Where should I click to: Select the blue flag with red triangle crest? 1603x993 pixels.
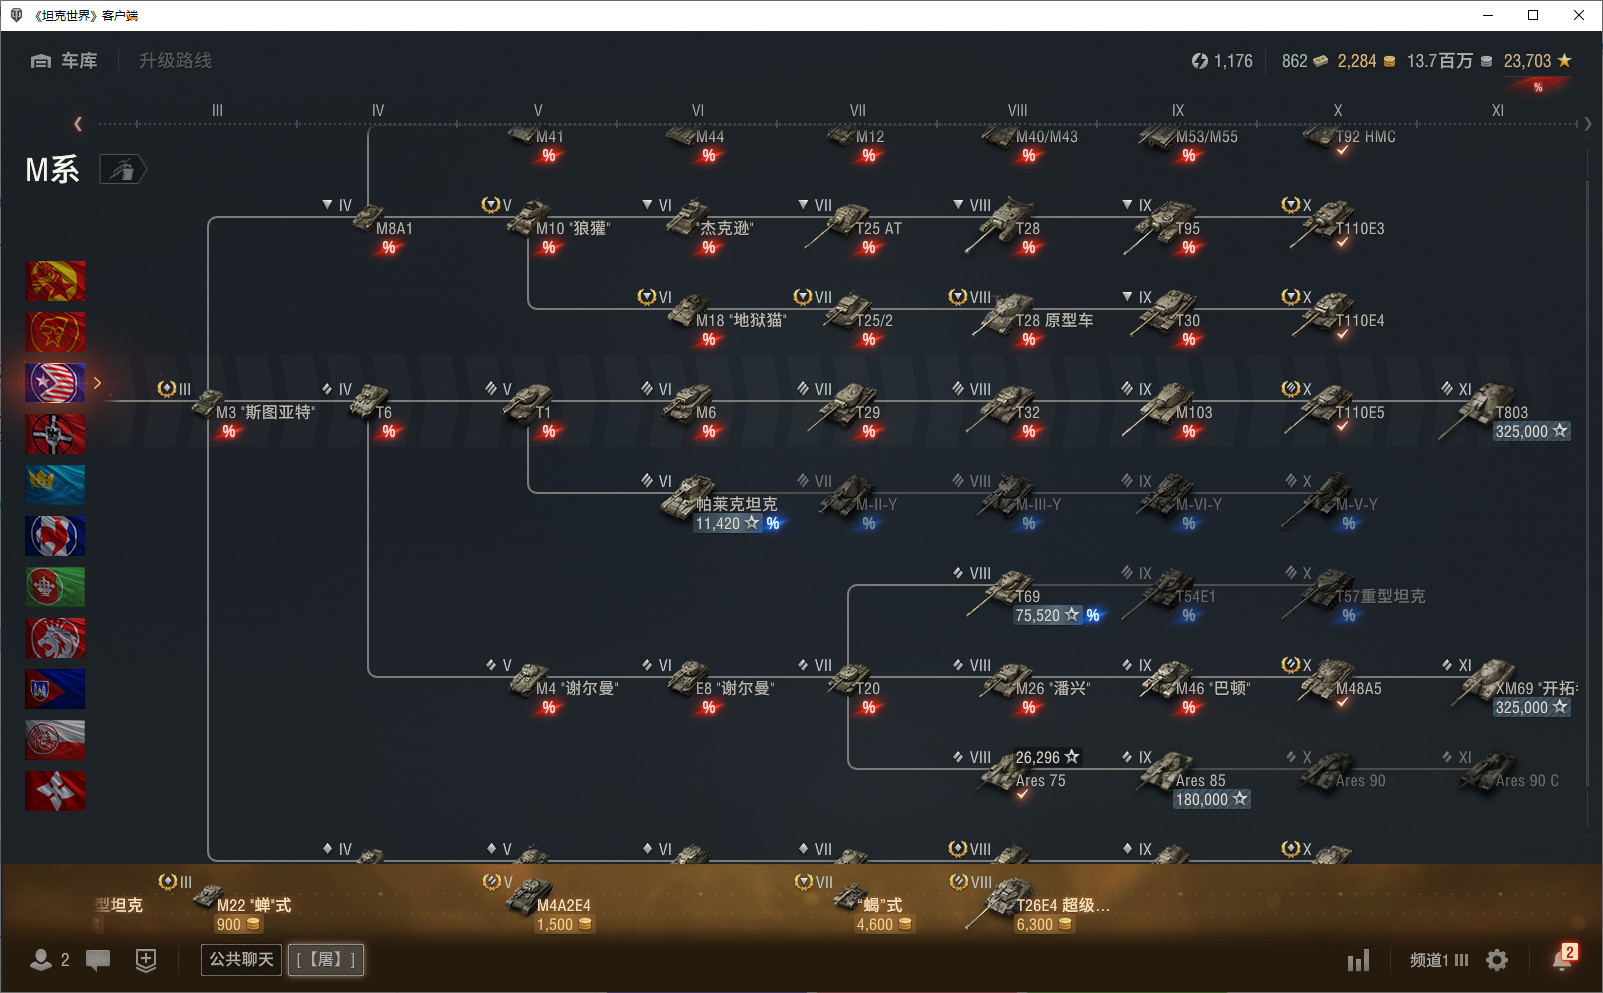point(55,689)
